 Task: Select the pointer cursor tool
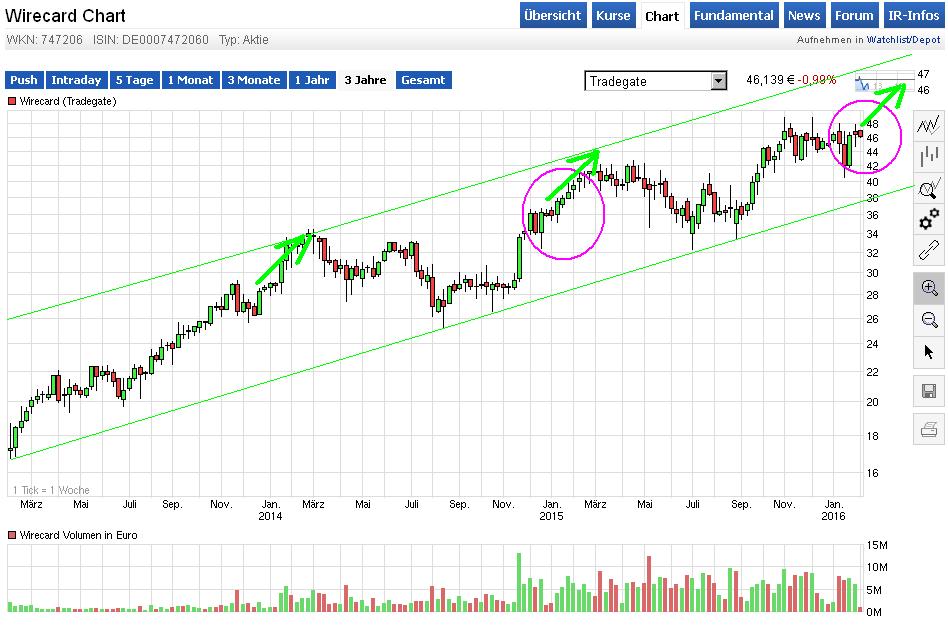click(x=929, y=352)
